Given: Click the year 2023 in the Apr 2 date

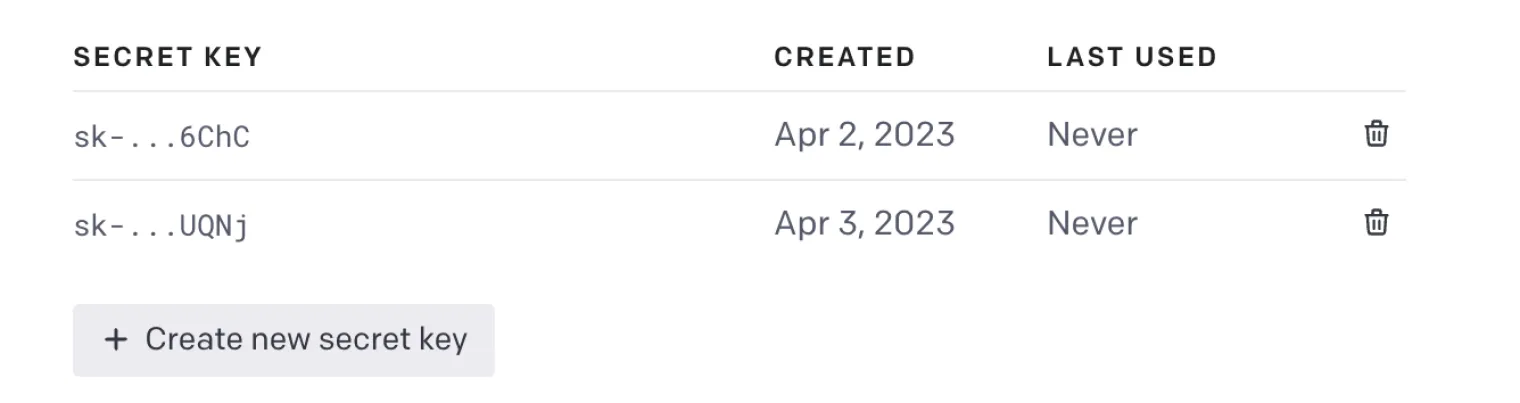Looking at the screenshot, I should 914,135.
